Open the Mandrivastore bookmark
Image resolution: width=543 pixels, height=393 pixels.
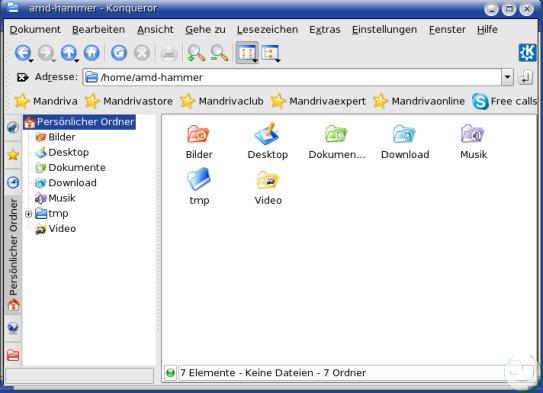[x=129, y=101]
